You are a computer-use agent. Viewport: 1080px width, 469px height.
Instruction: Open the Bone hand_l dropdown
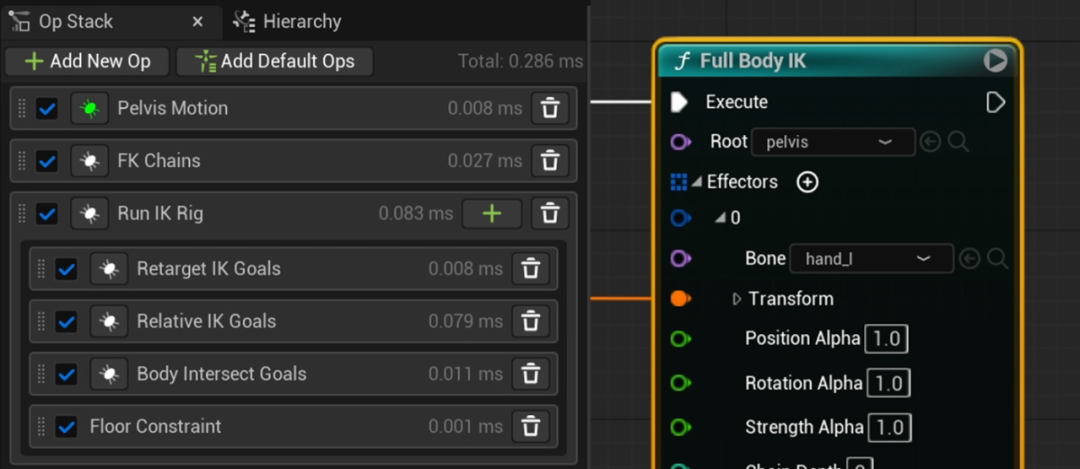click(x=871, y=259)
